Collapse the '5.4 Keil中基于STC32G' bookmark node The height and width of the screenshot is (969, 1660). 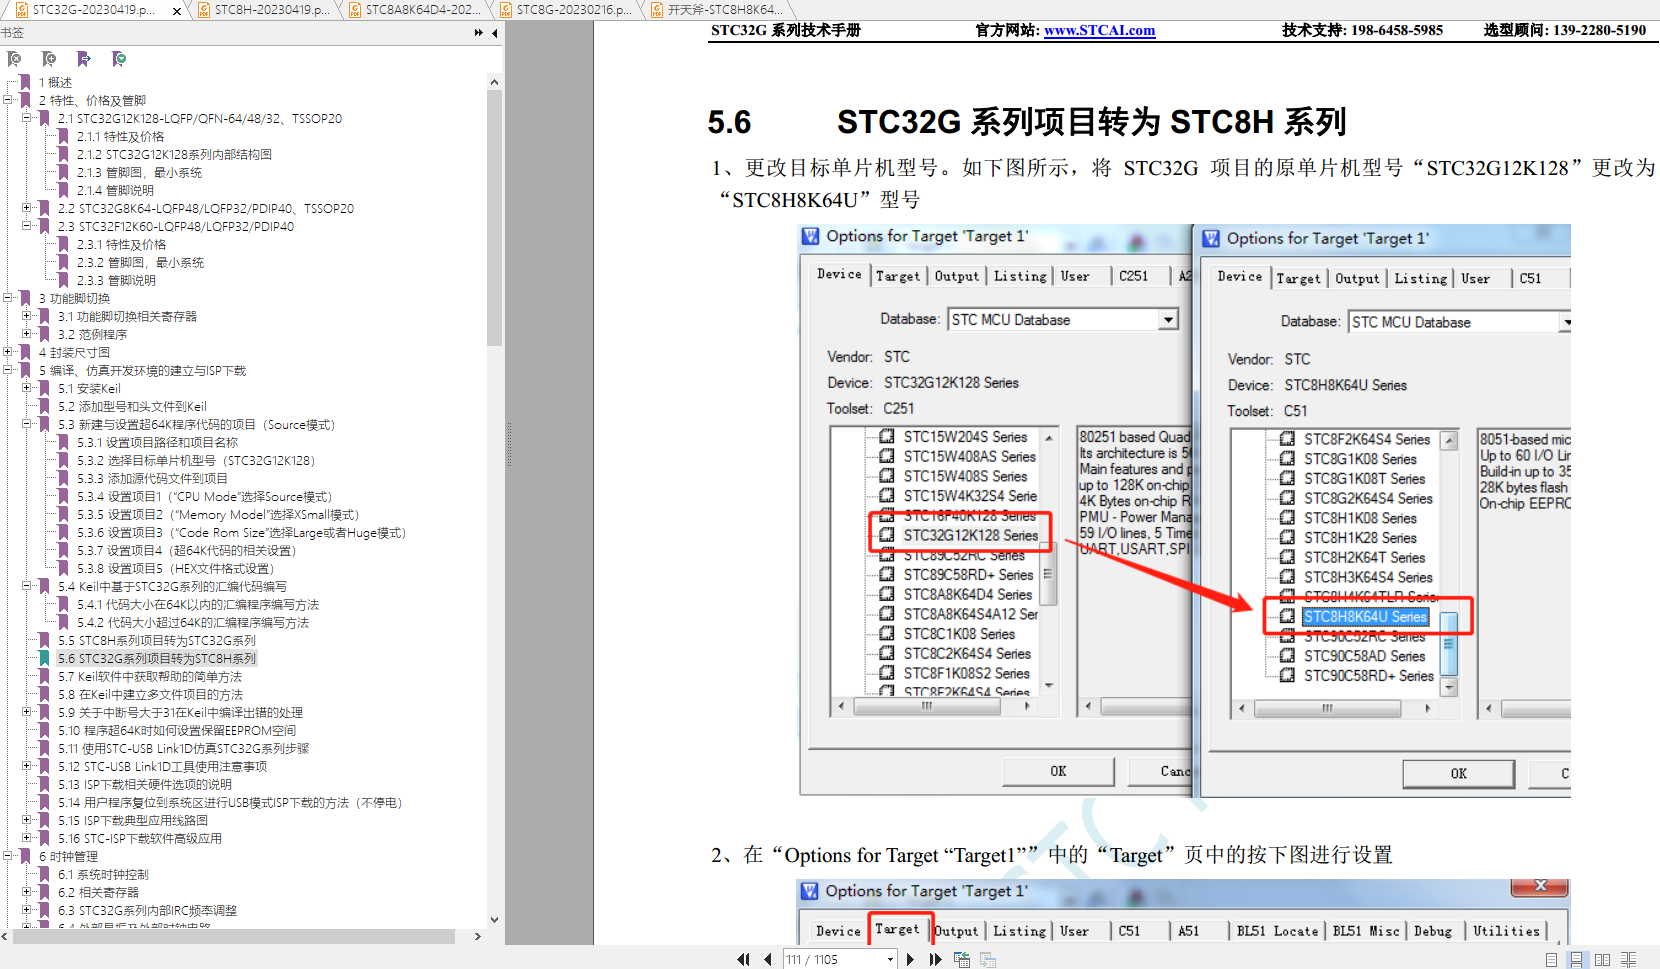pos(27,586)
